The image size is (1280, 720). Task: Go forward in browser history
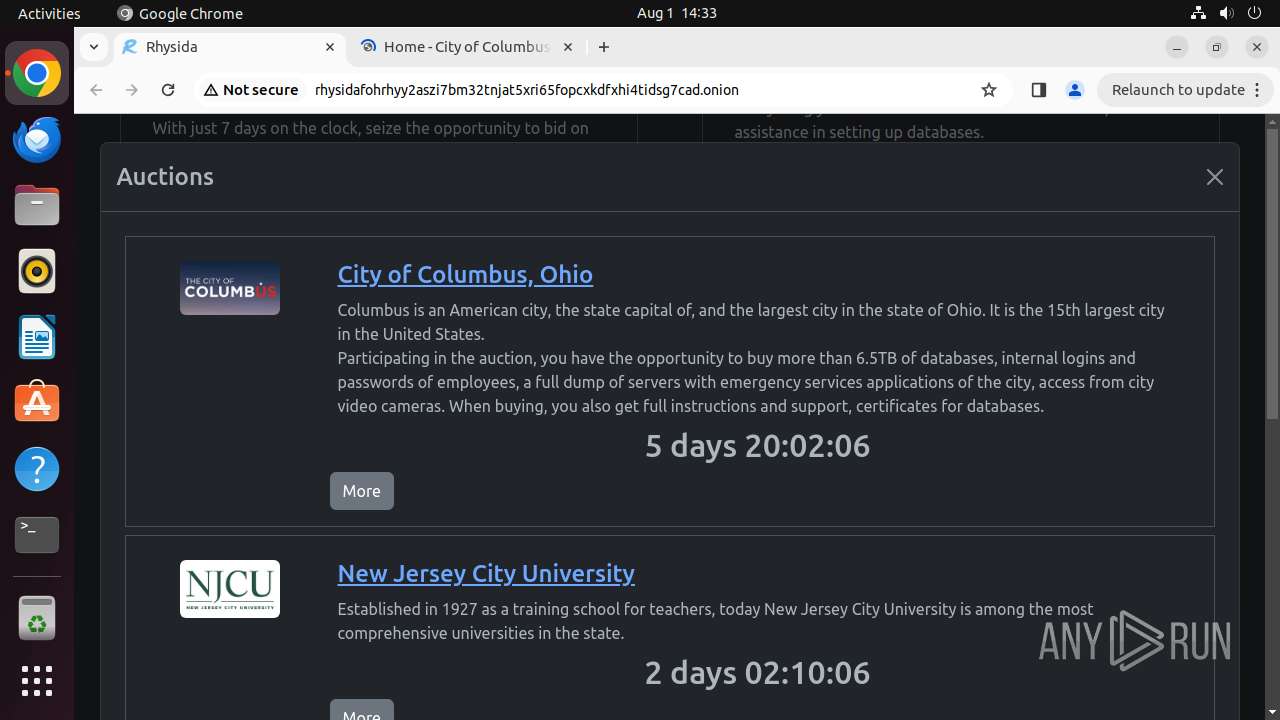[132, 90]
